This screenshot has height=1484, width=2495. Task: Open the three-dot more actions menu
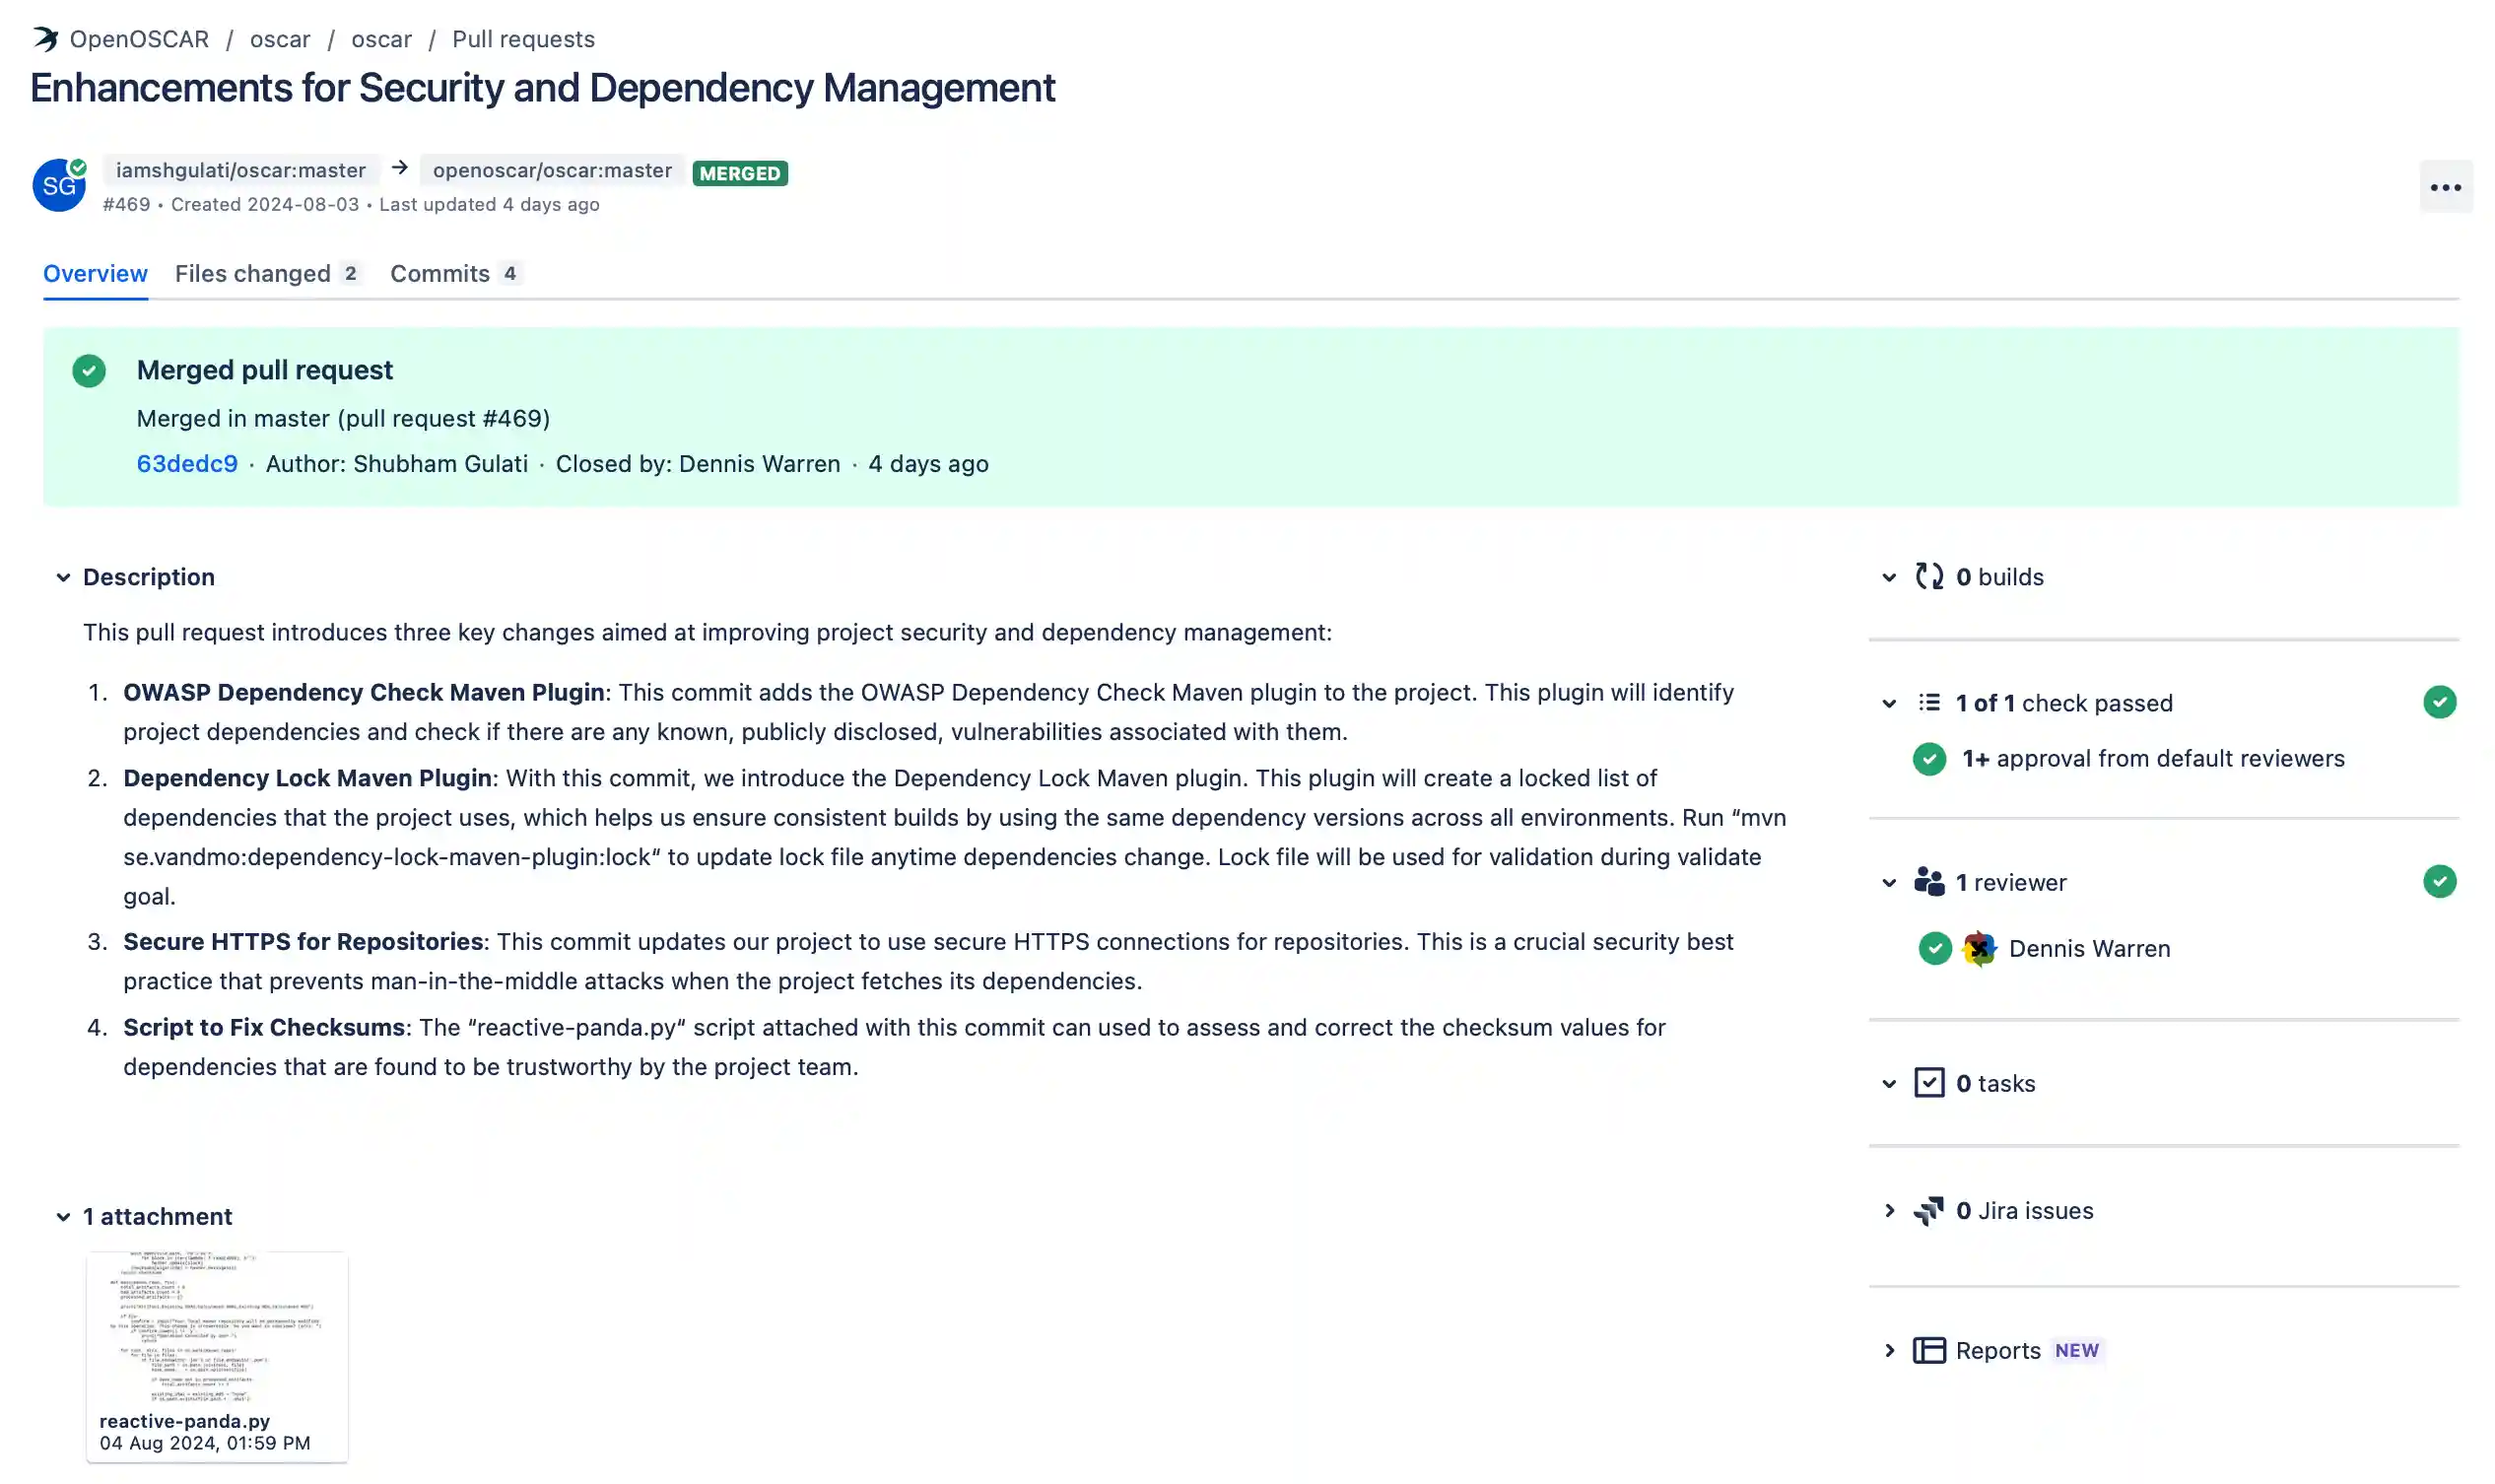tap(2445, 187)
